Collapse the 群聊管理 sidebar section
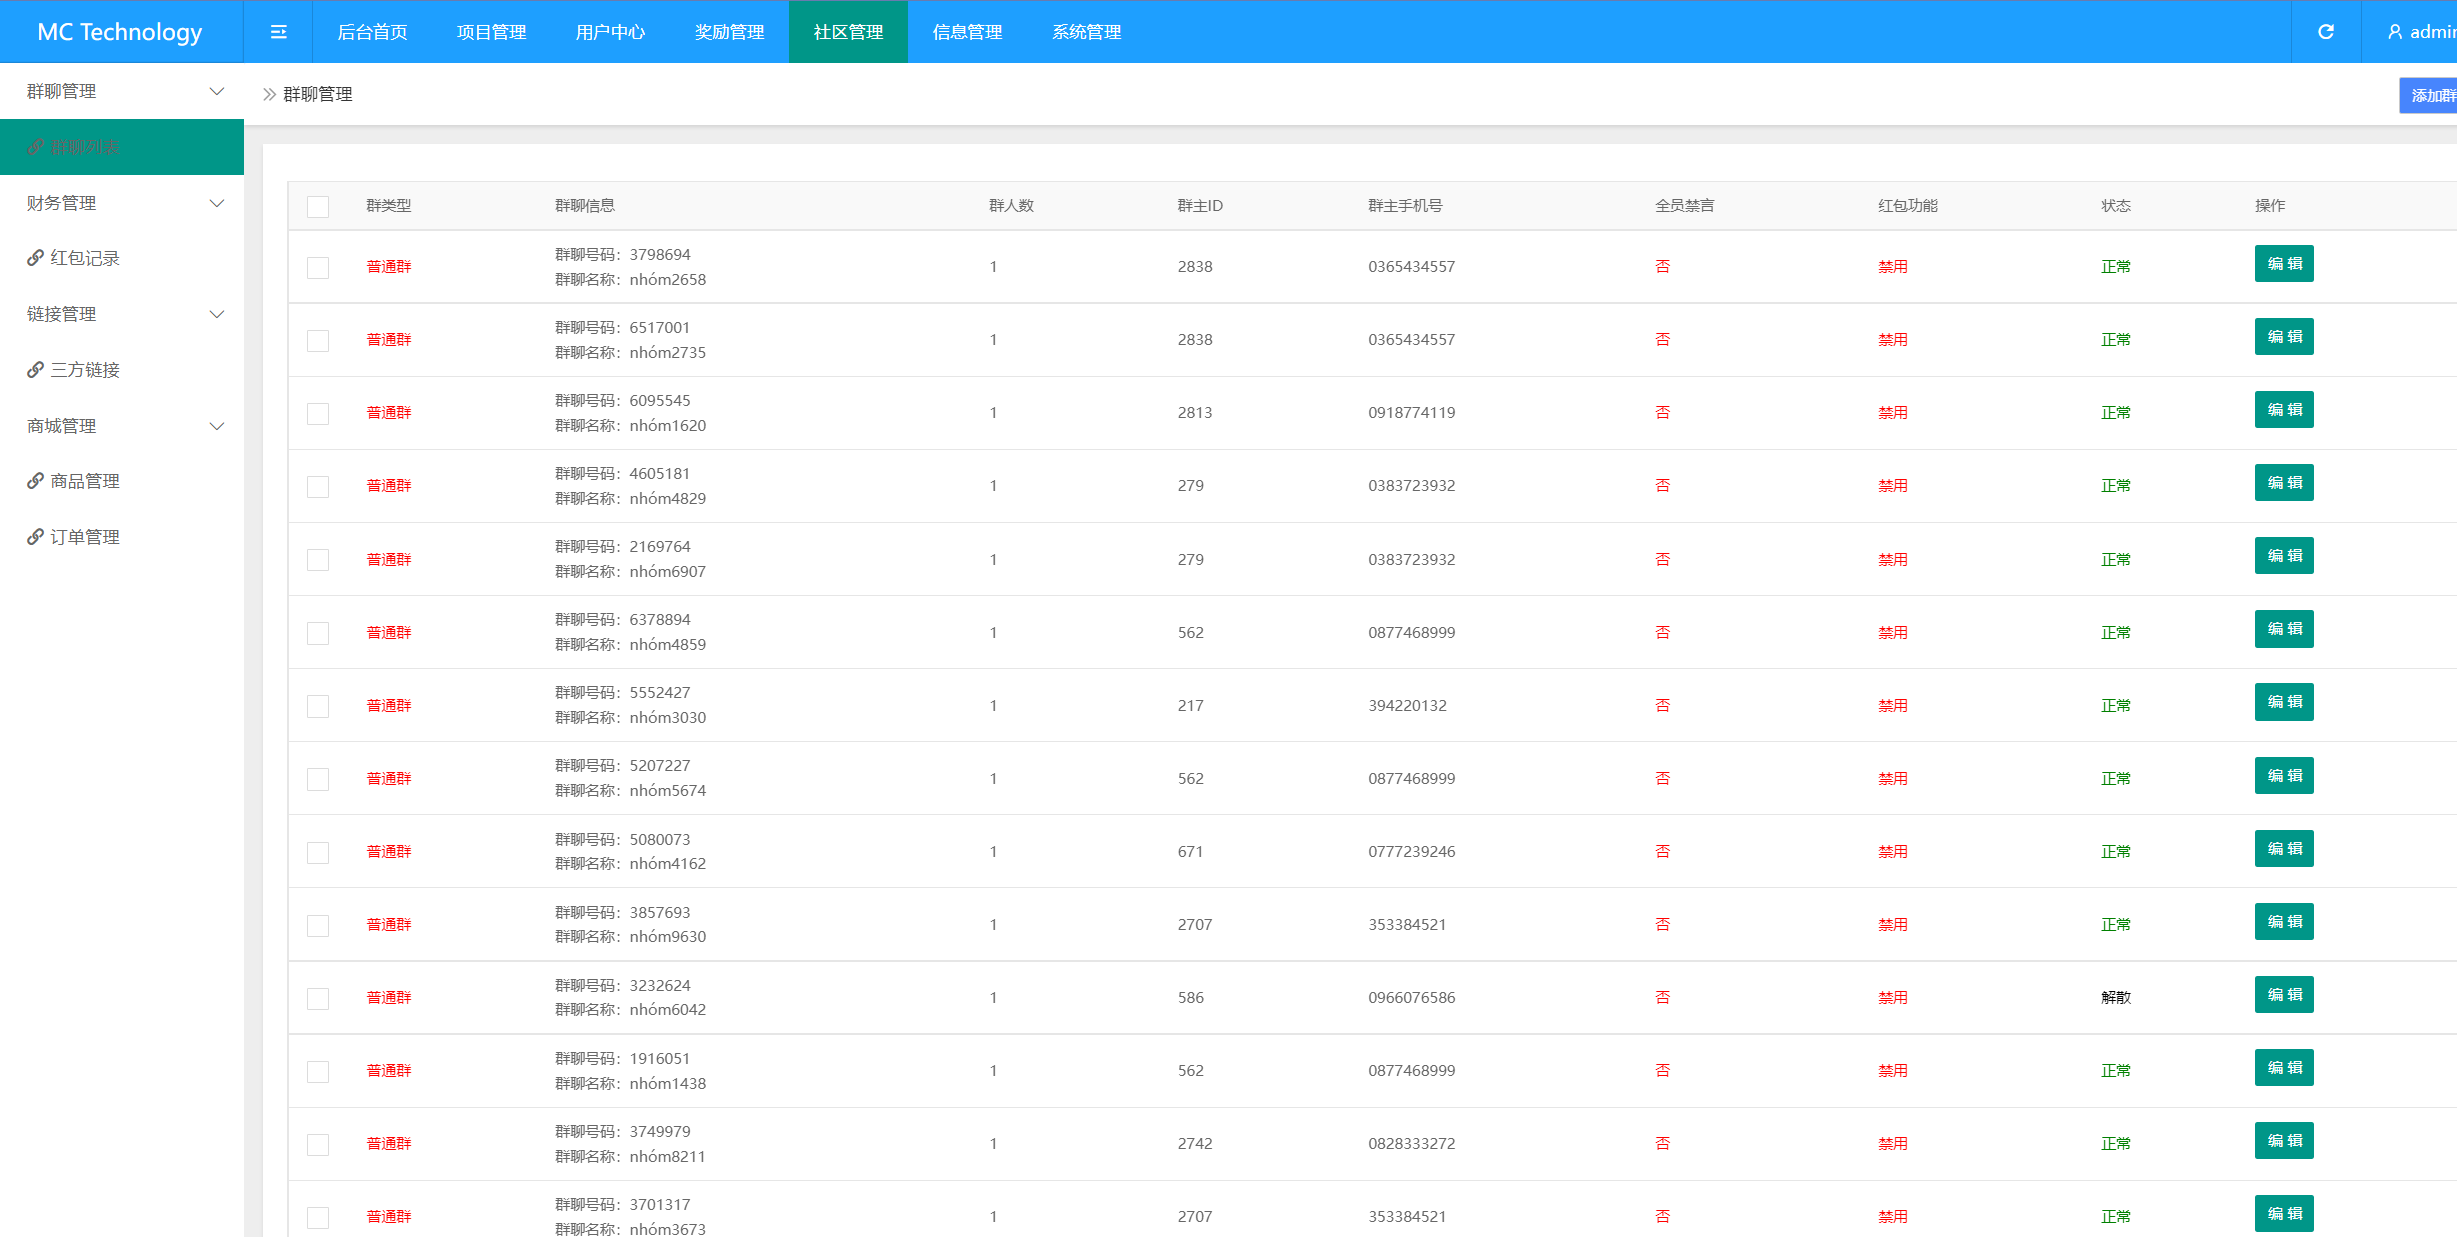Viewport: 2457px width, 1237px height. point(216,91)
